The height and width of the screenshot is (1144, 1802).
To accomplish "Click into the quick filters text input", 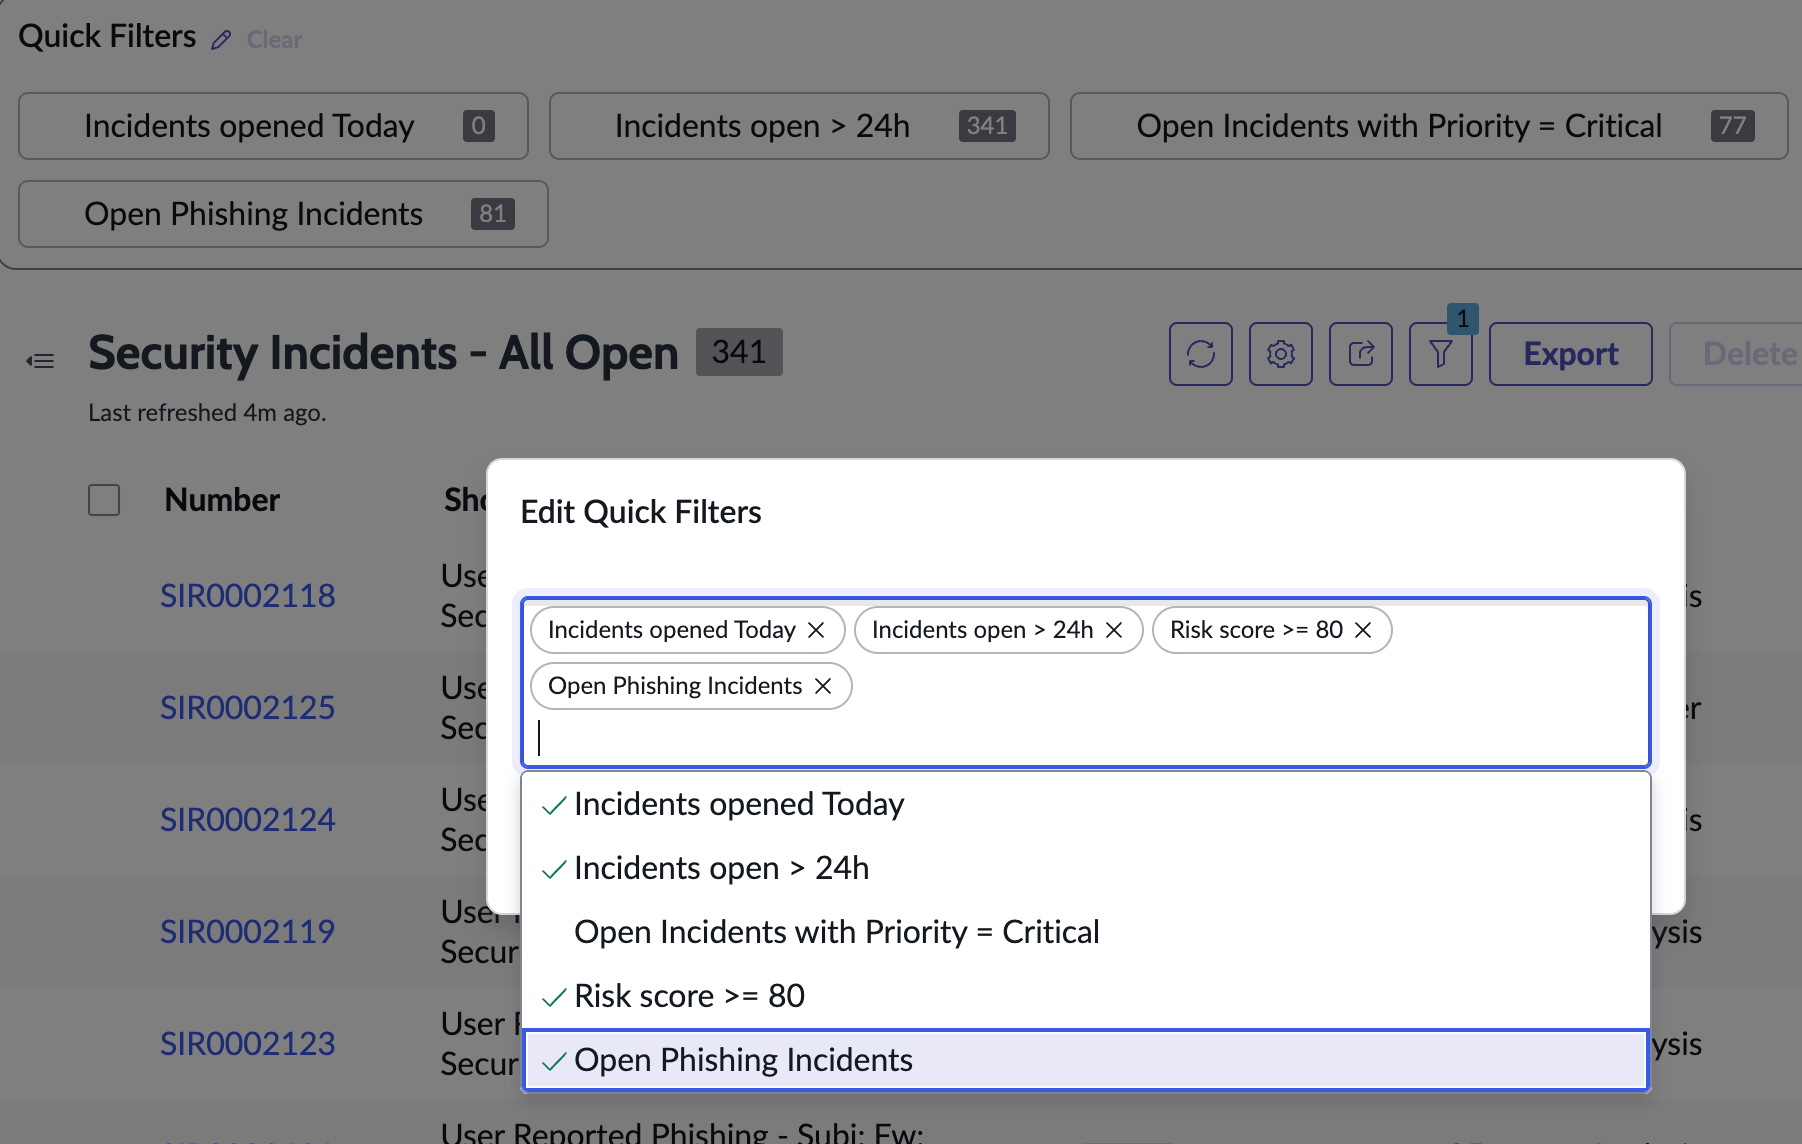I will [x=1086, y=738].
